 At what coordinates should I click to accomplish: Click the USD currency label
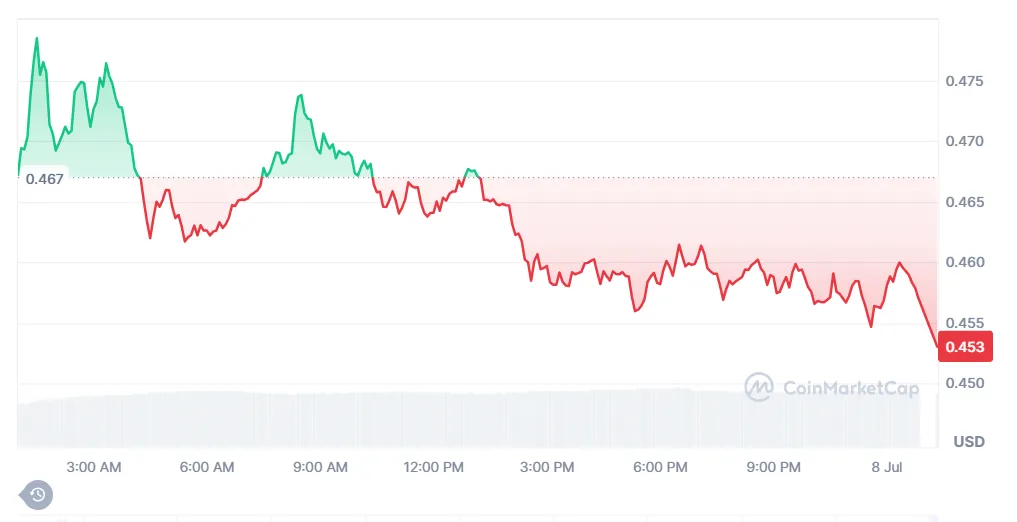pyautogui.click(x=969, y=442)
